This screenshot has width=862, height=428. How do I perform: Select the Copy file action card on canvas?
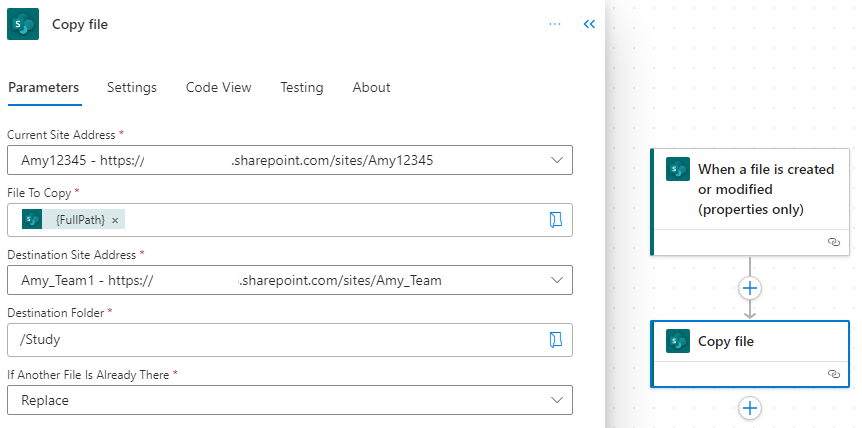point(750,354)
